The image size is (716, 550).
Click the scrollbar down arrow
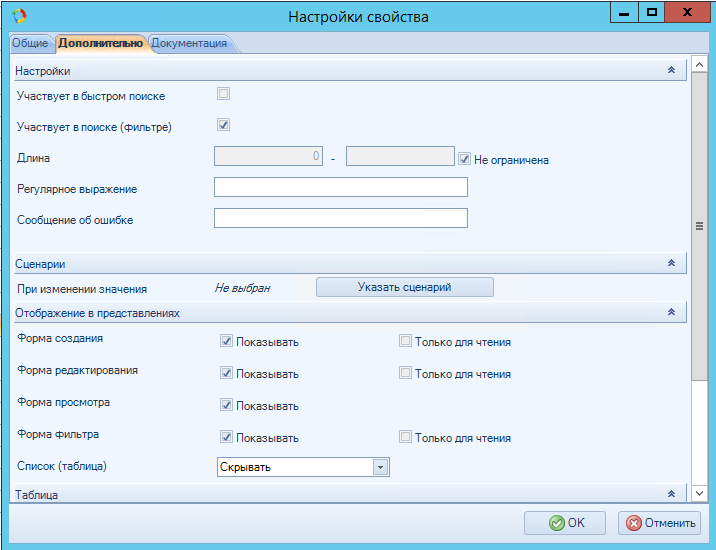(x=700, y=492)
